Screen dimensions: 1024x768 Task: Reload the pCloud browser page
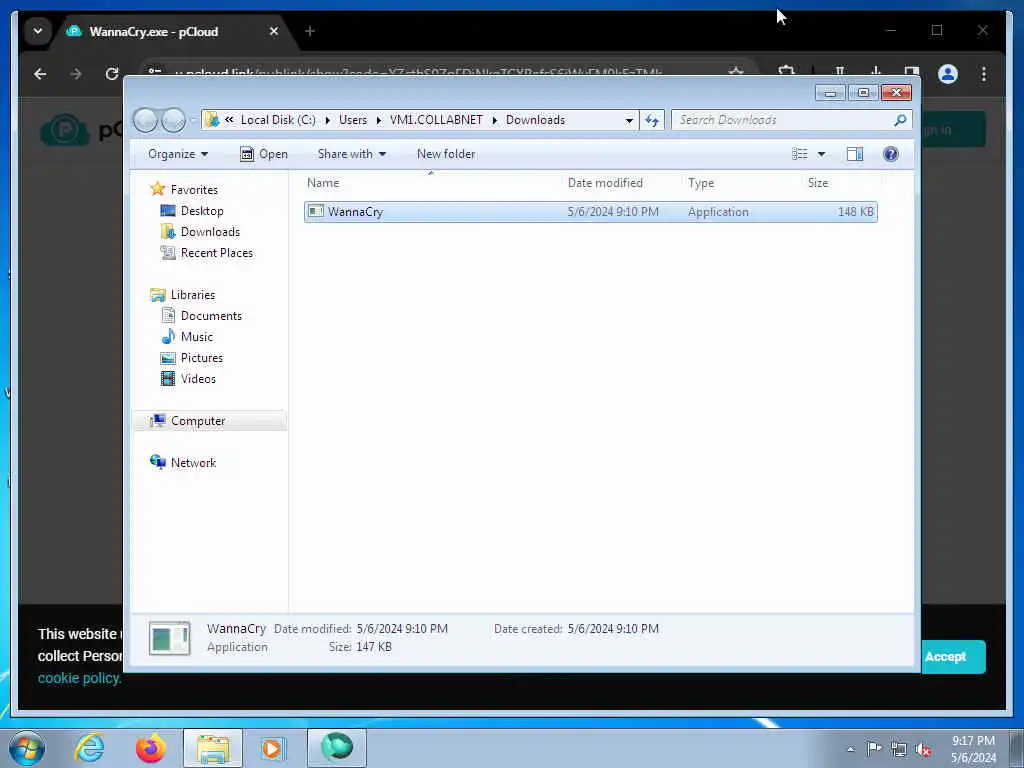coord(112,74)
